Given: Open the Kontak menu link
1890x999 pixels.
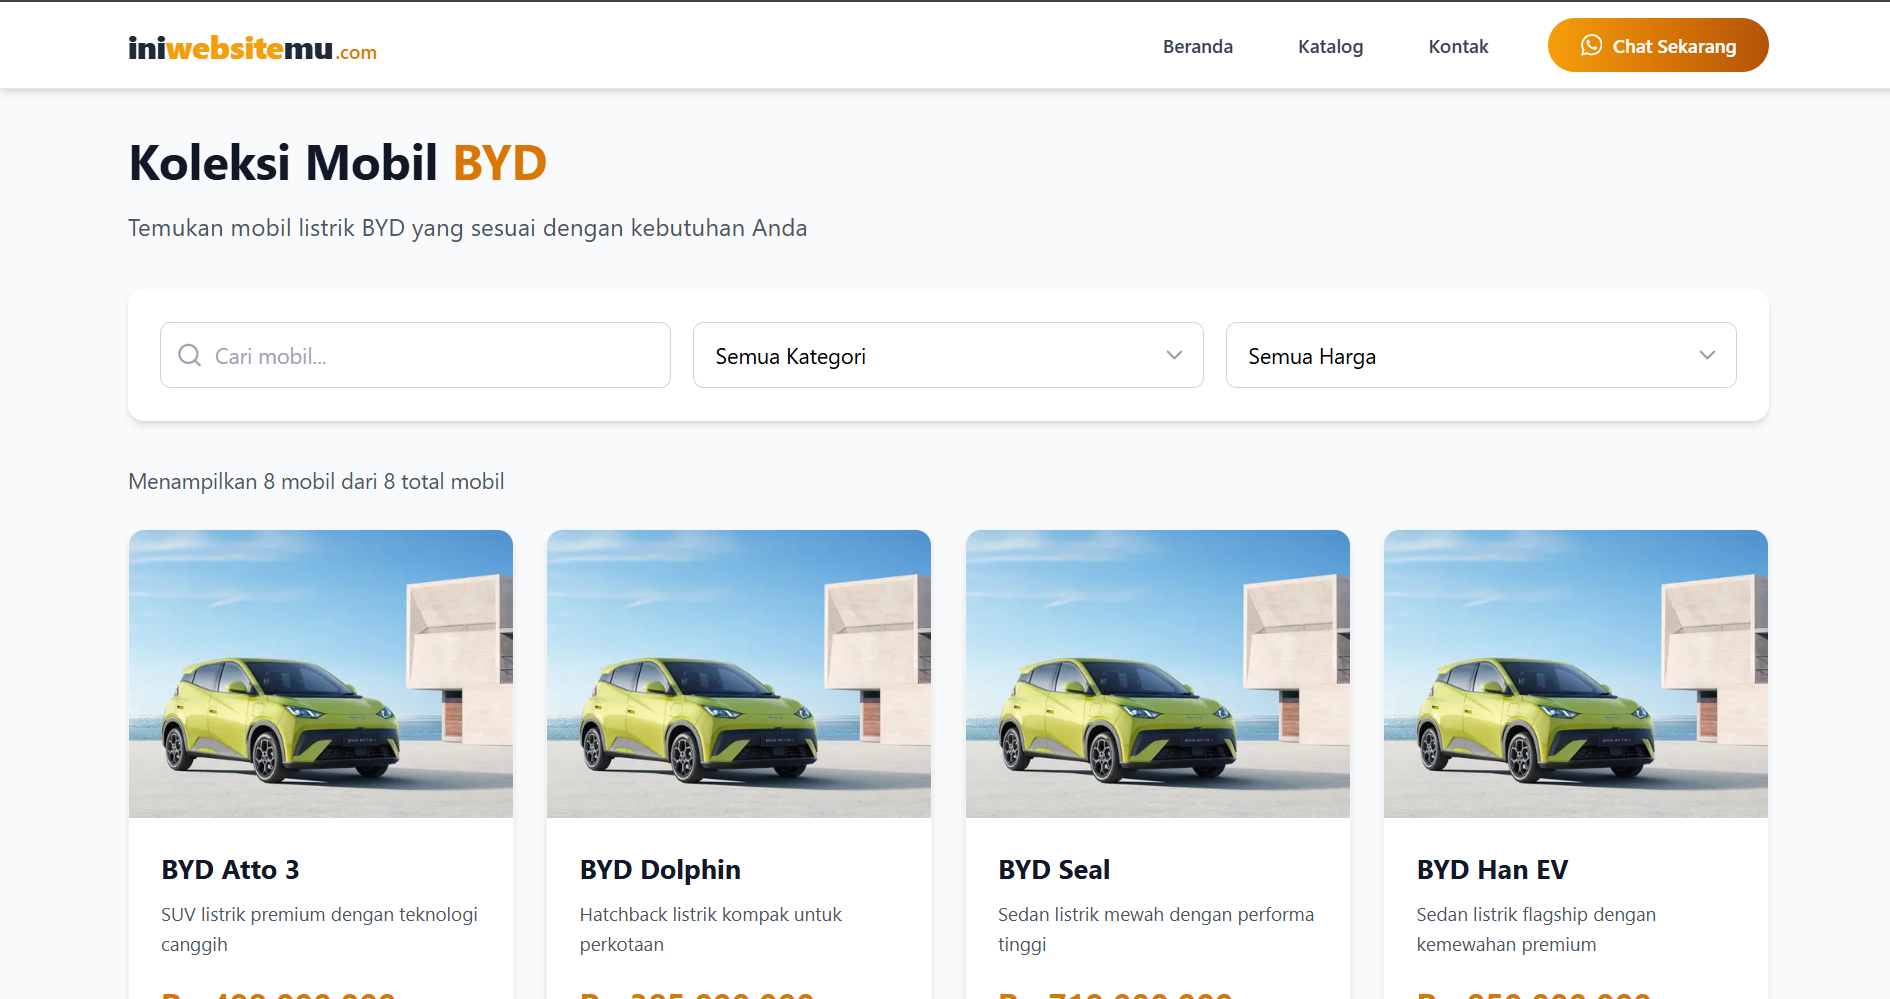Looking at the screenshot, I should click(1458, 46).
